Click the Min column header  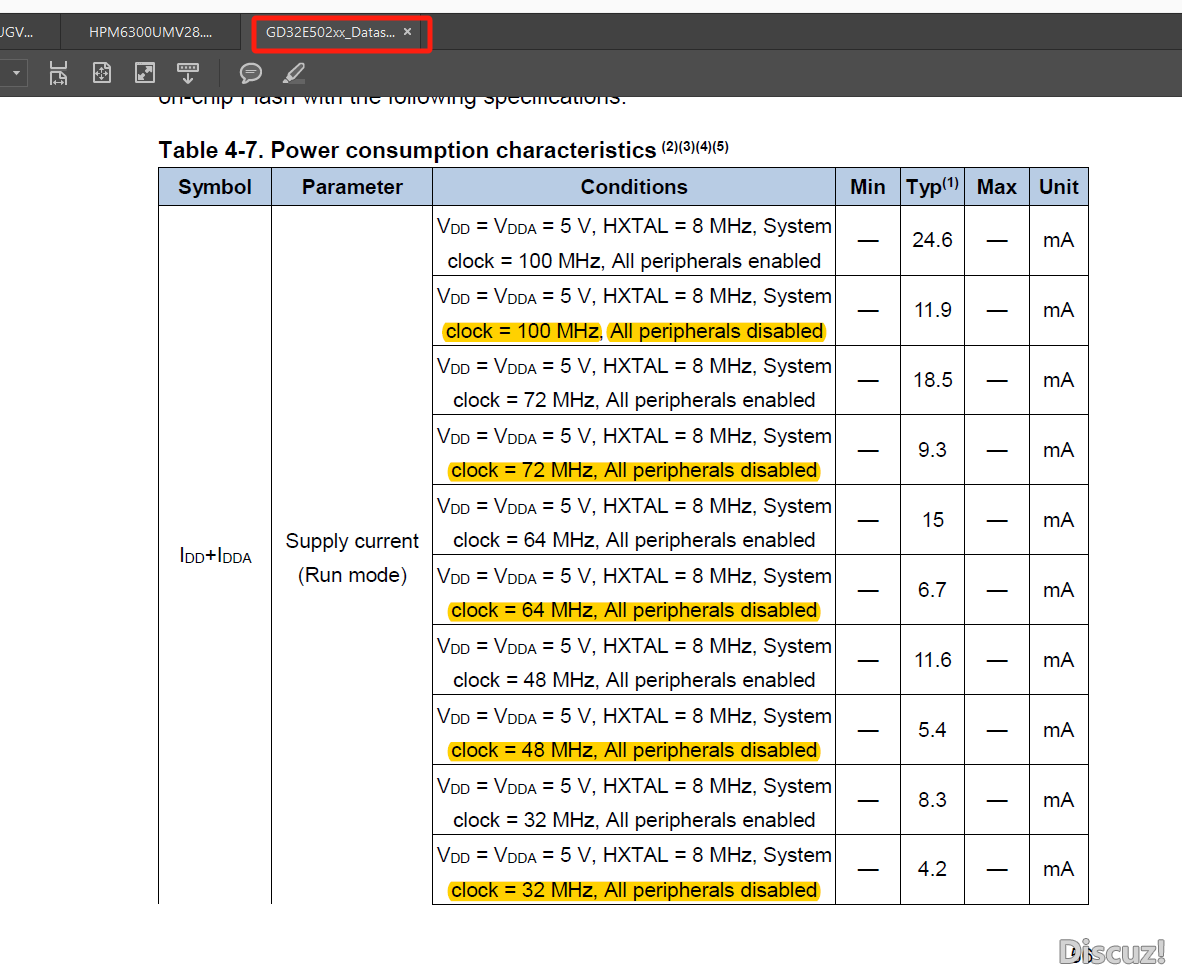868,187
